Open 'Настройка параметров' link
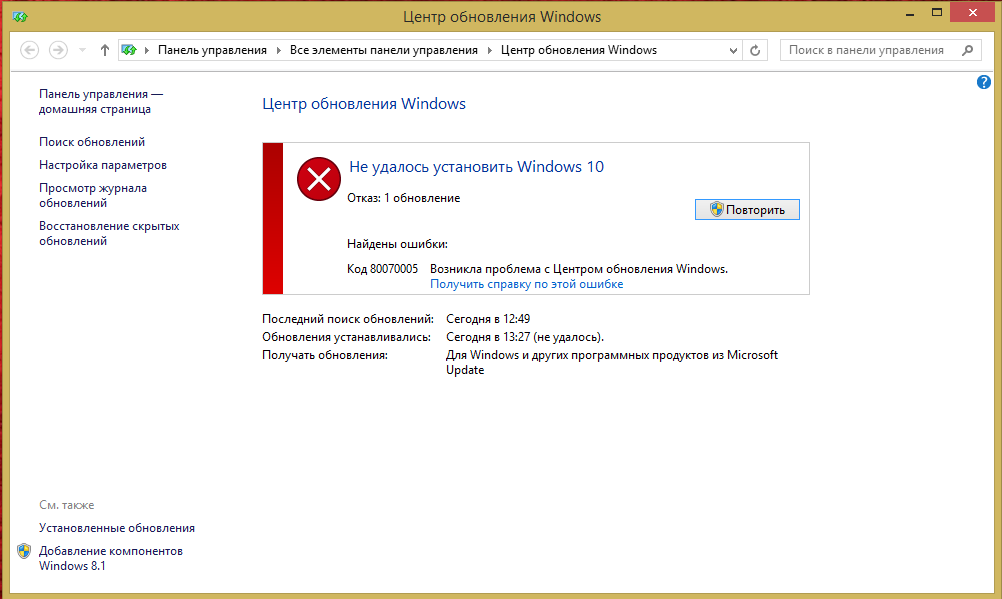 103,165
